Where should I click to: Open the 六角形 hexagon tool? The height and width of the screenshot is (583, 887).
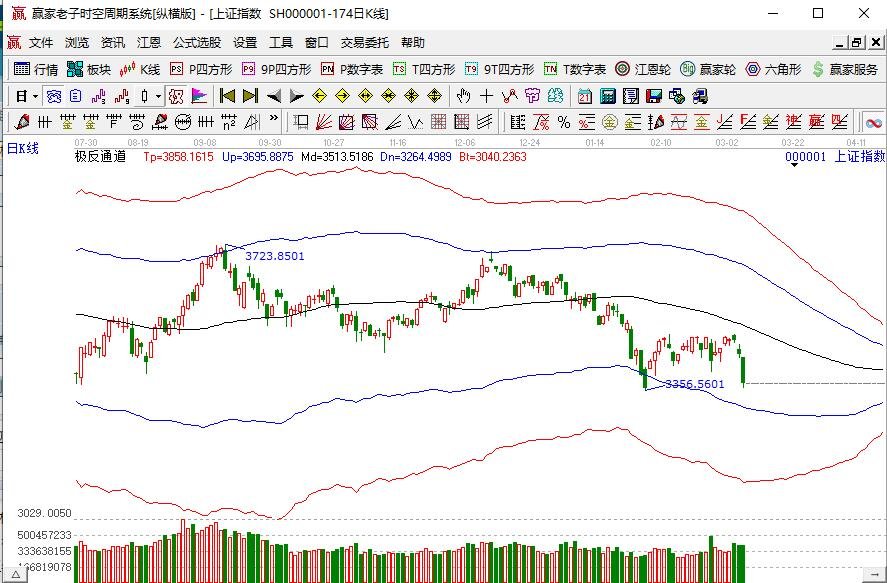pos(773,70)
